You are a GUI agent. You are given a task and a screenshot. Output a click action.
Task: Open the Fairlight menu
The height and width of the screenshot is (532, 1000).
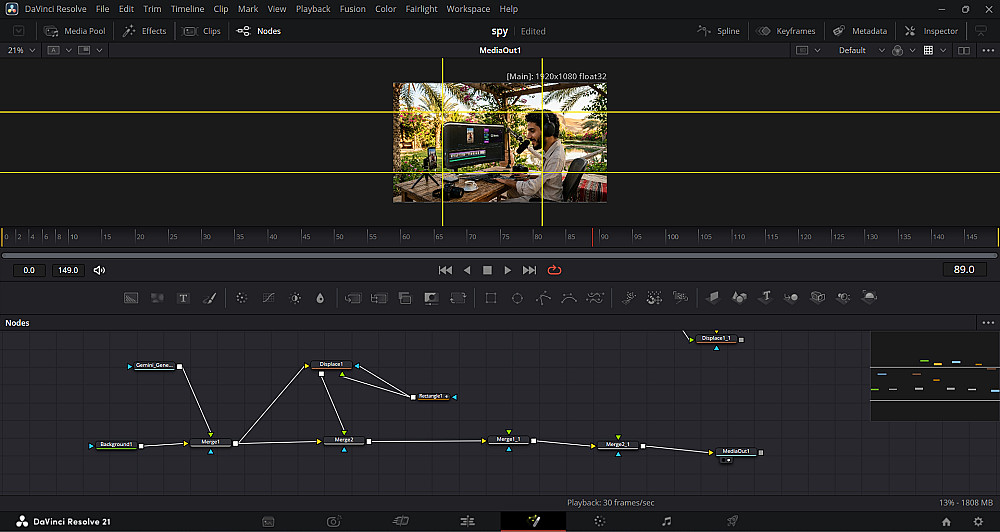(422, 9)
